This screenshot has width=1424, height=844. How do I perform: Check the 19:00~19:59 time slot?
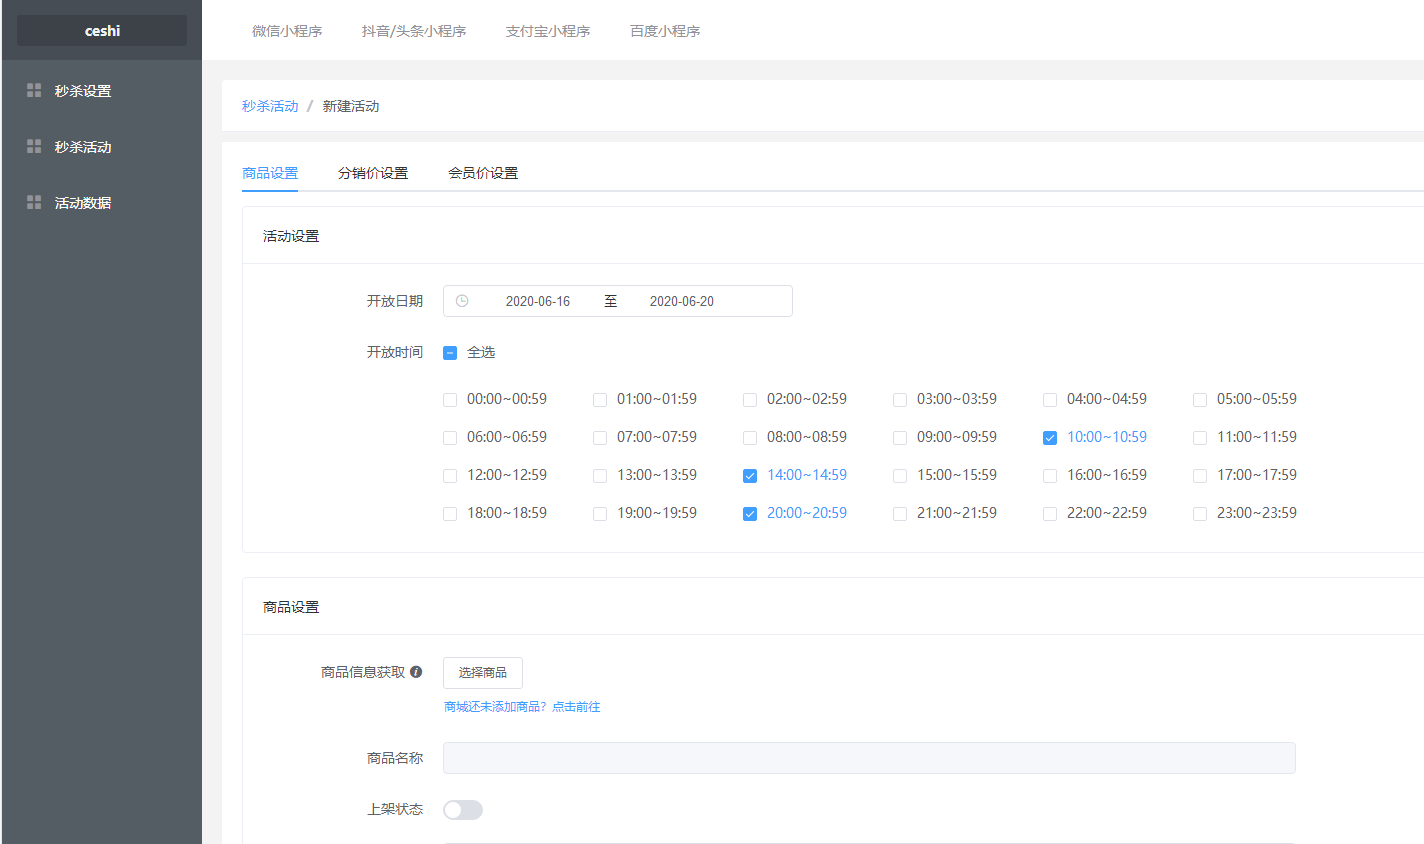pos(600,514)
